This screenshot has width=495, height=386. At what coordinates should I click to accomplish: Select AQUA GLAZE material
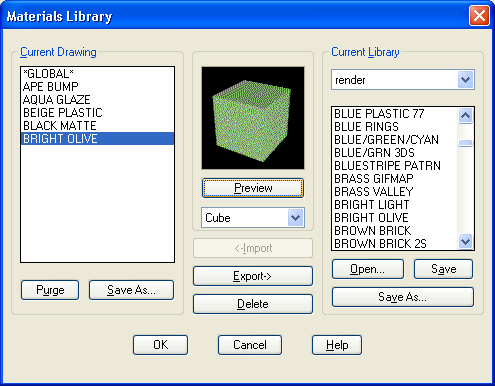coord(97,99)
